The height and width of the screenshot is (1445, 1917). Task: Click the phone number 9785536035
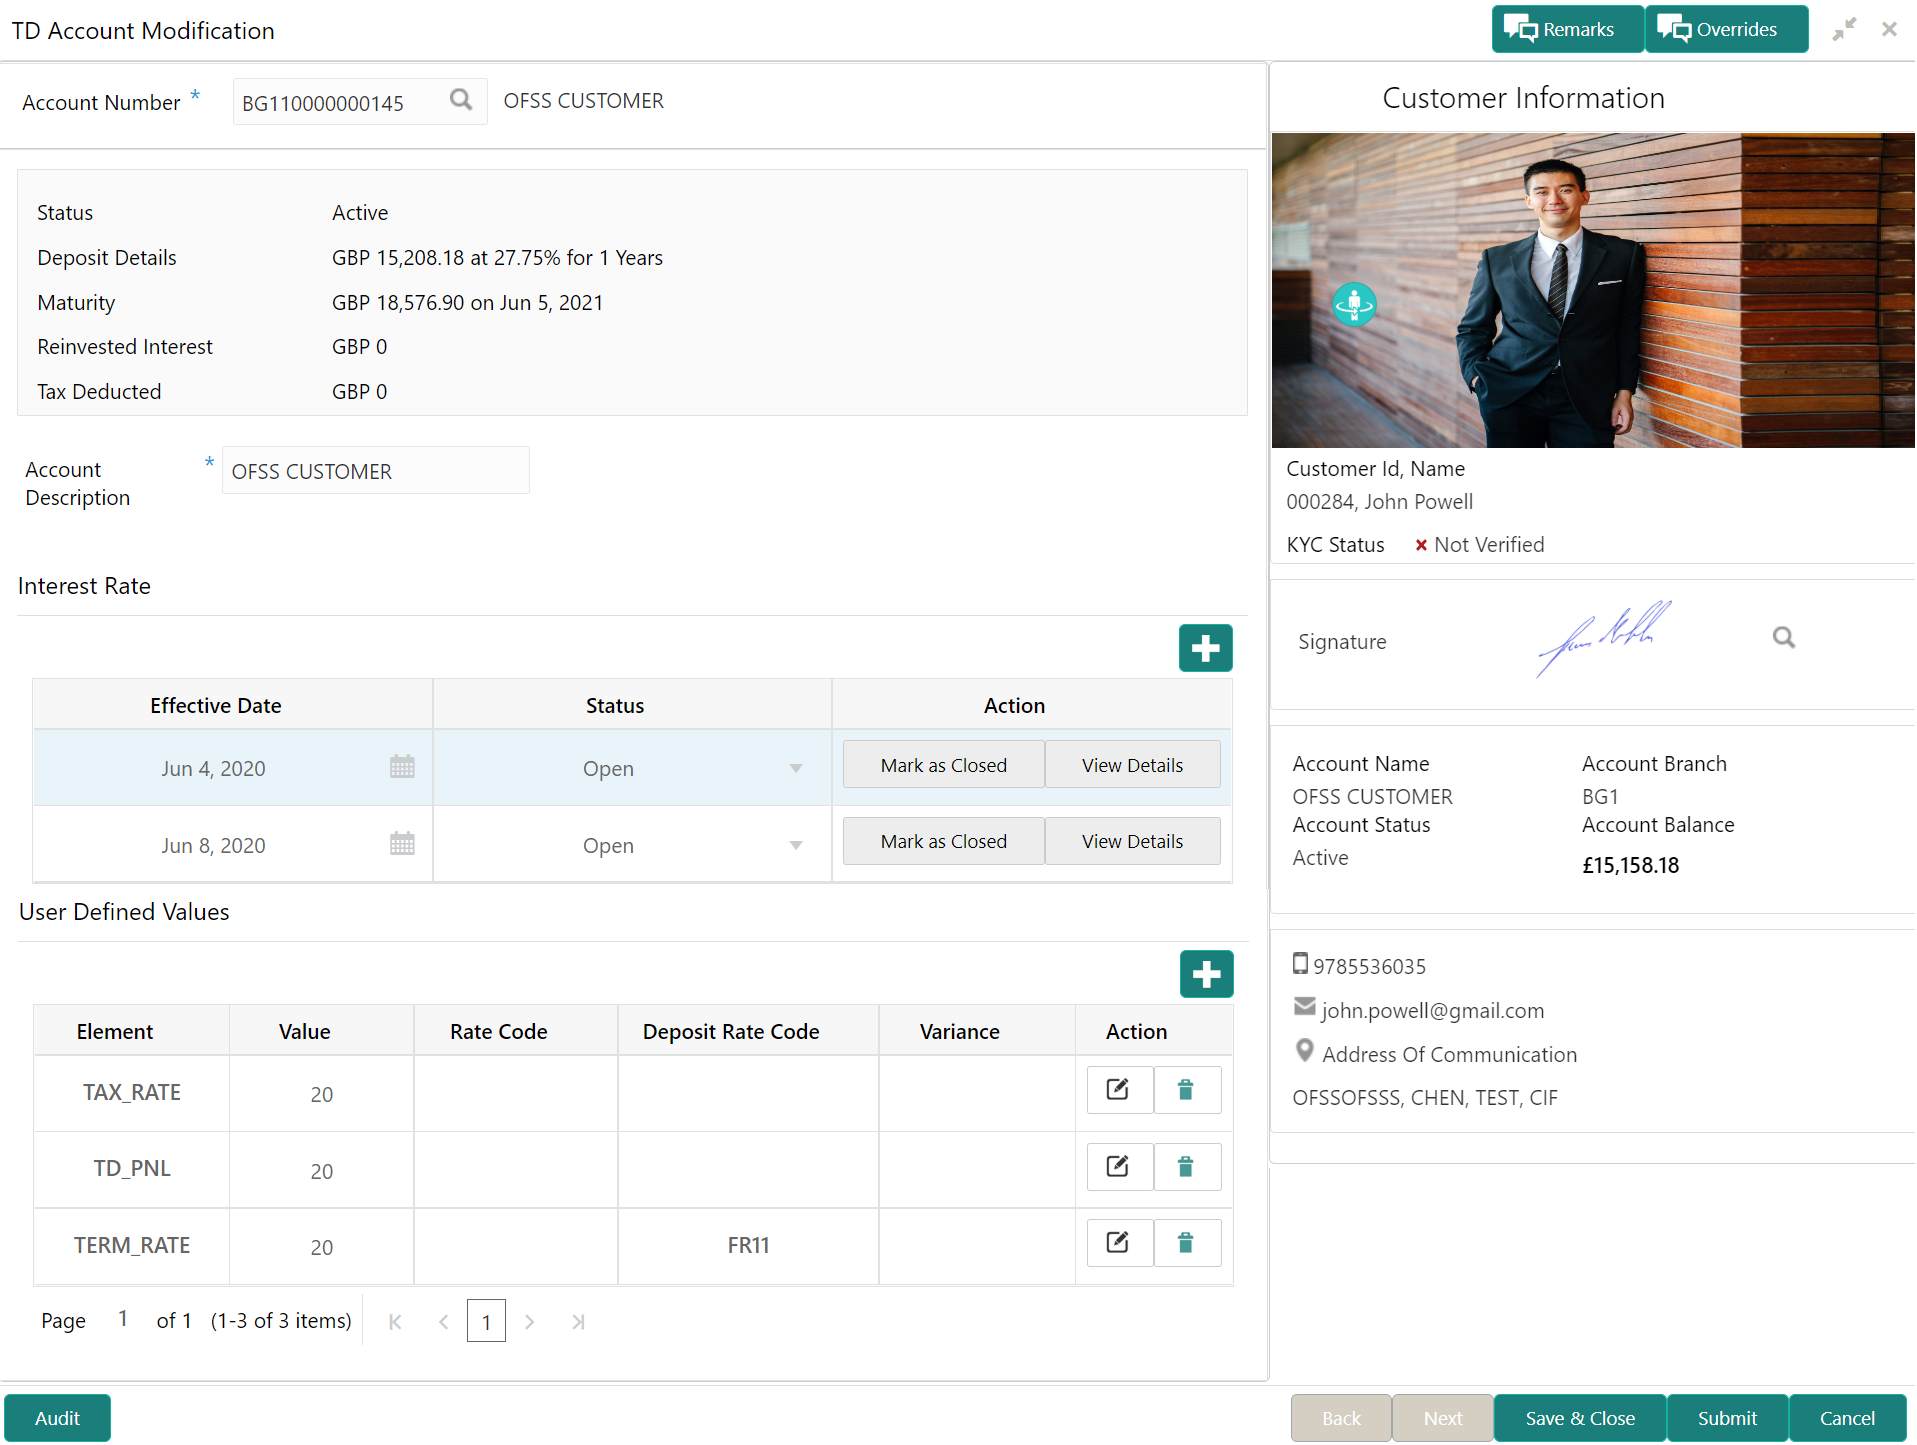point(1369,966)
